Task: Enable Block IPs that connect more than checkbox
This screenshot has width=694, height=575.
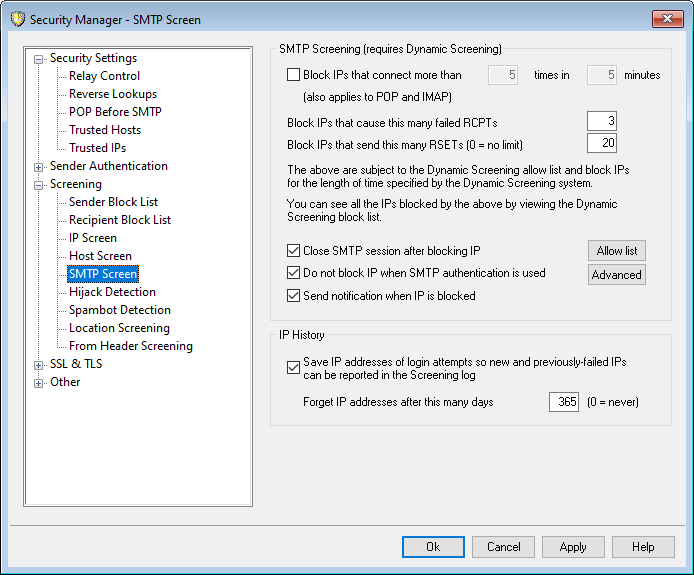Action: click(293, 75)
